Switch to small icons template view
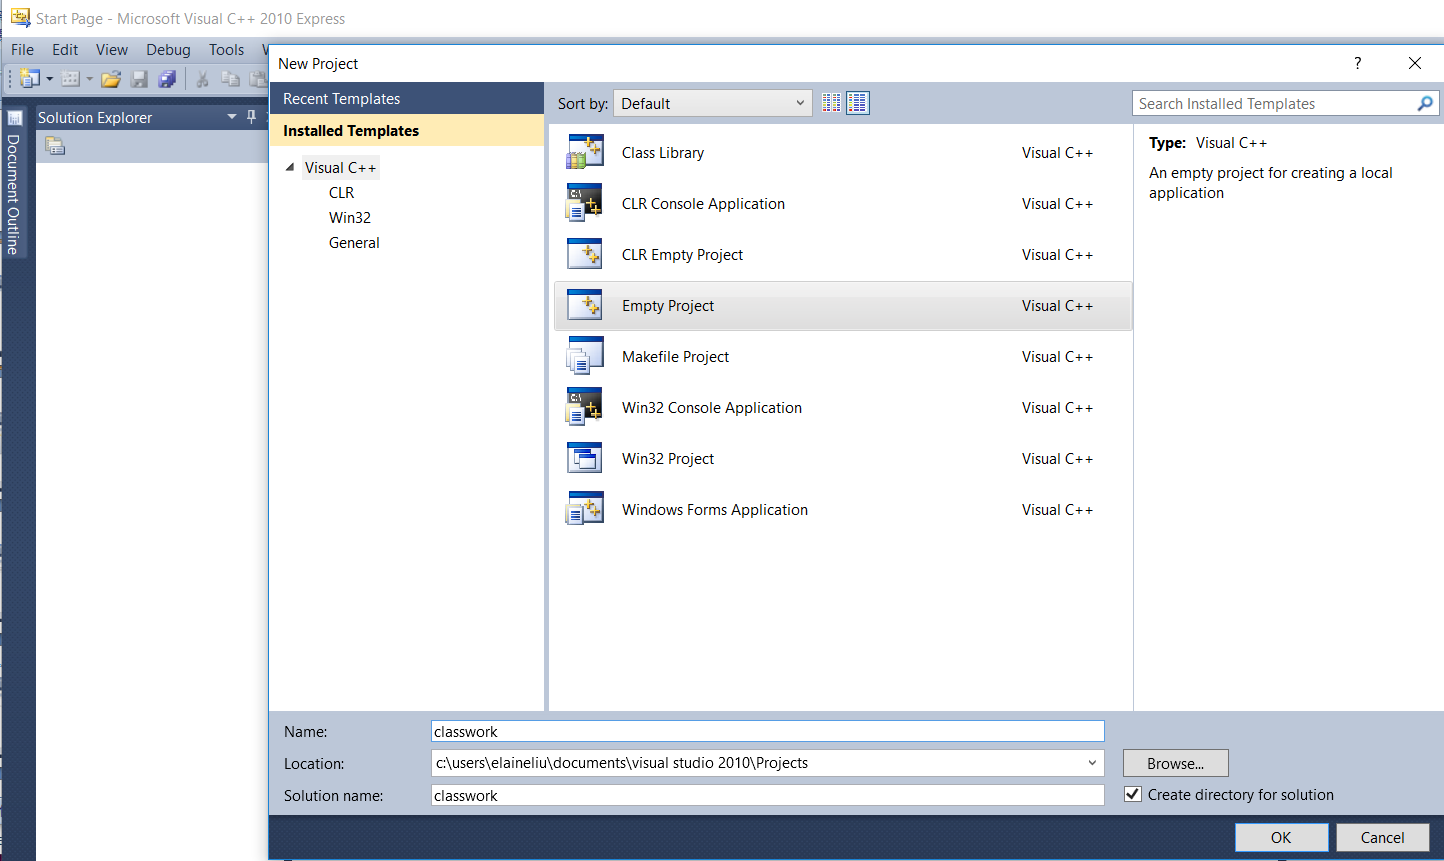Image resolution: width=1444 pixels, height=861 pixels. pyautogui.click(x=832, y=102)
